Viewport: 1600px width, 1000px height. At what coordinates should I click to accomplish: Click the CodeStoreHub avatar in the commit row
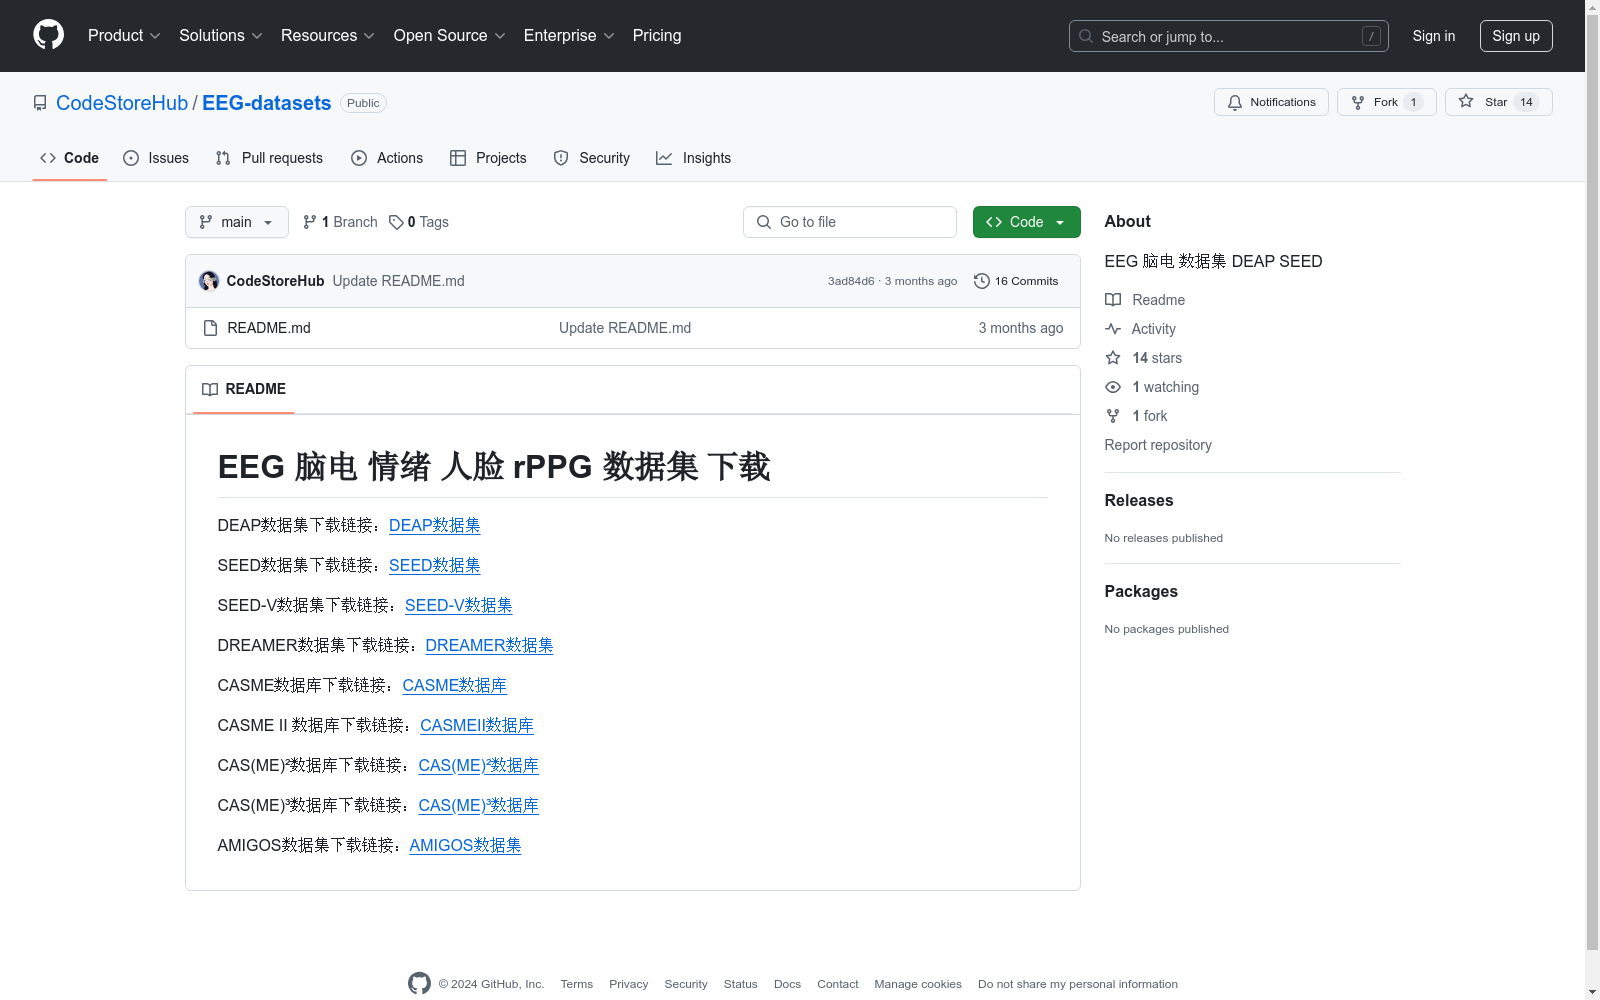(x=209, y=281)
